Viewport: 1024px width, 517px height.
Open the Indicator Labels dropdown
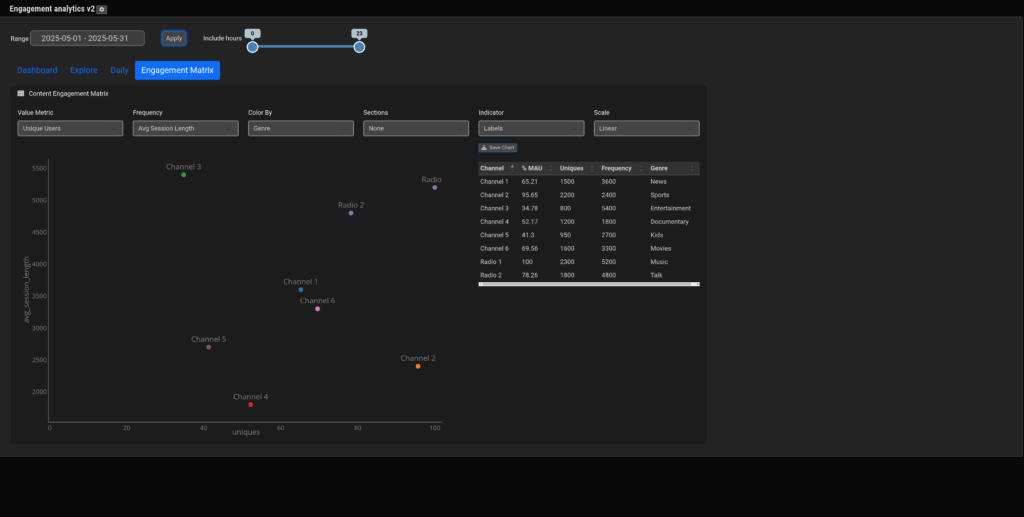[x=531, y=128]
